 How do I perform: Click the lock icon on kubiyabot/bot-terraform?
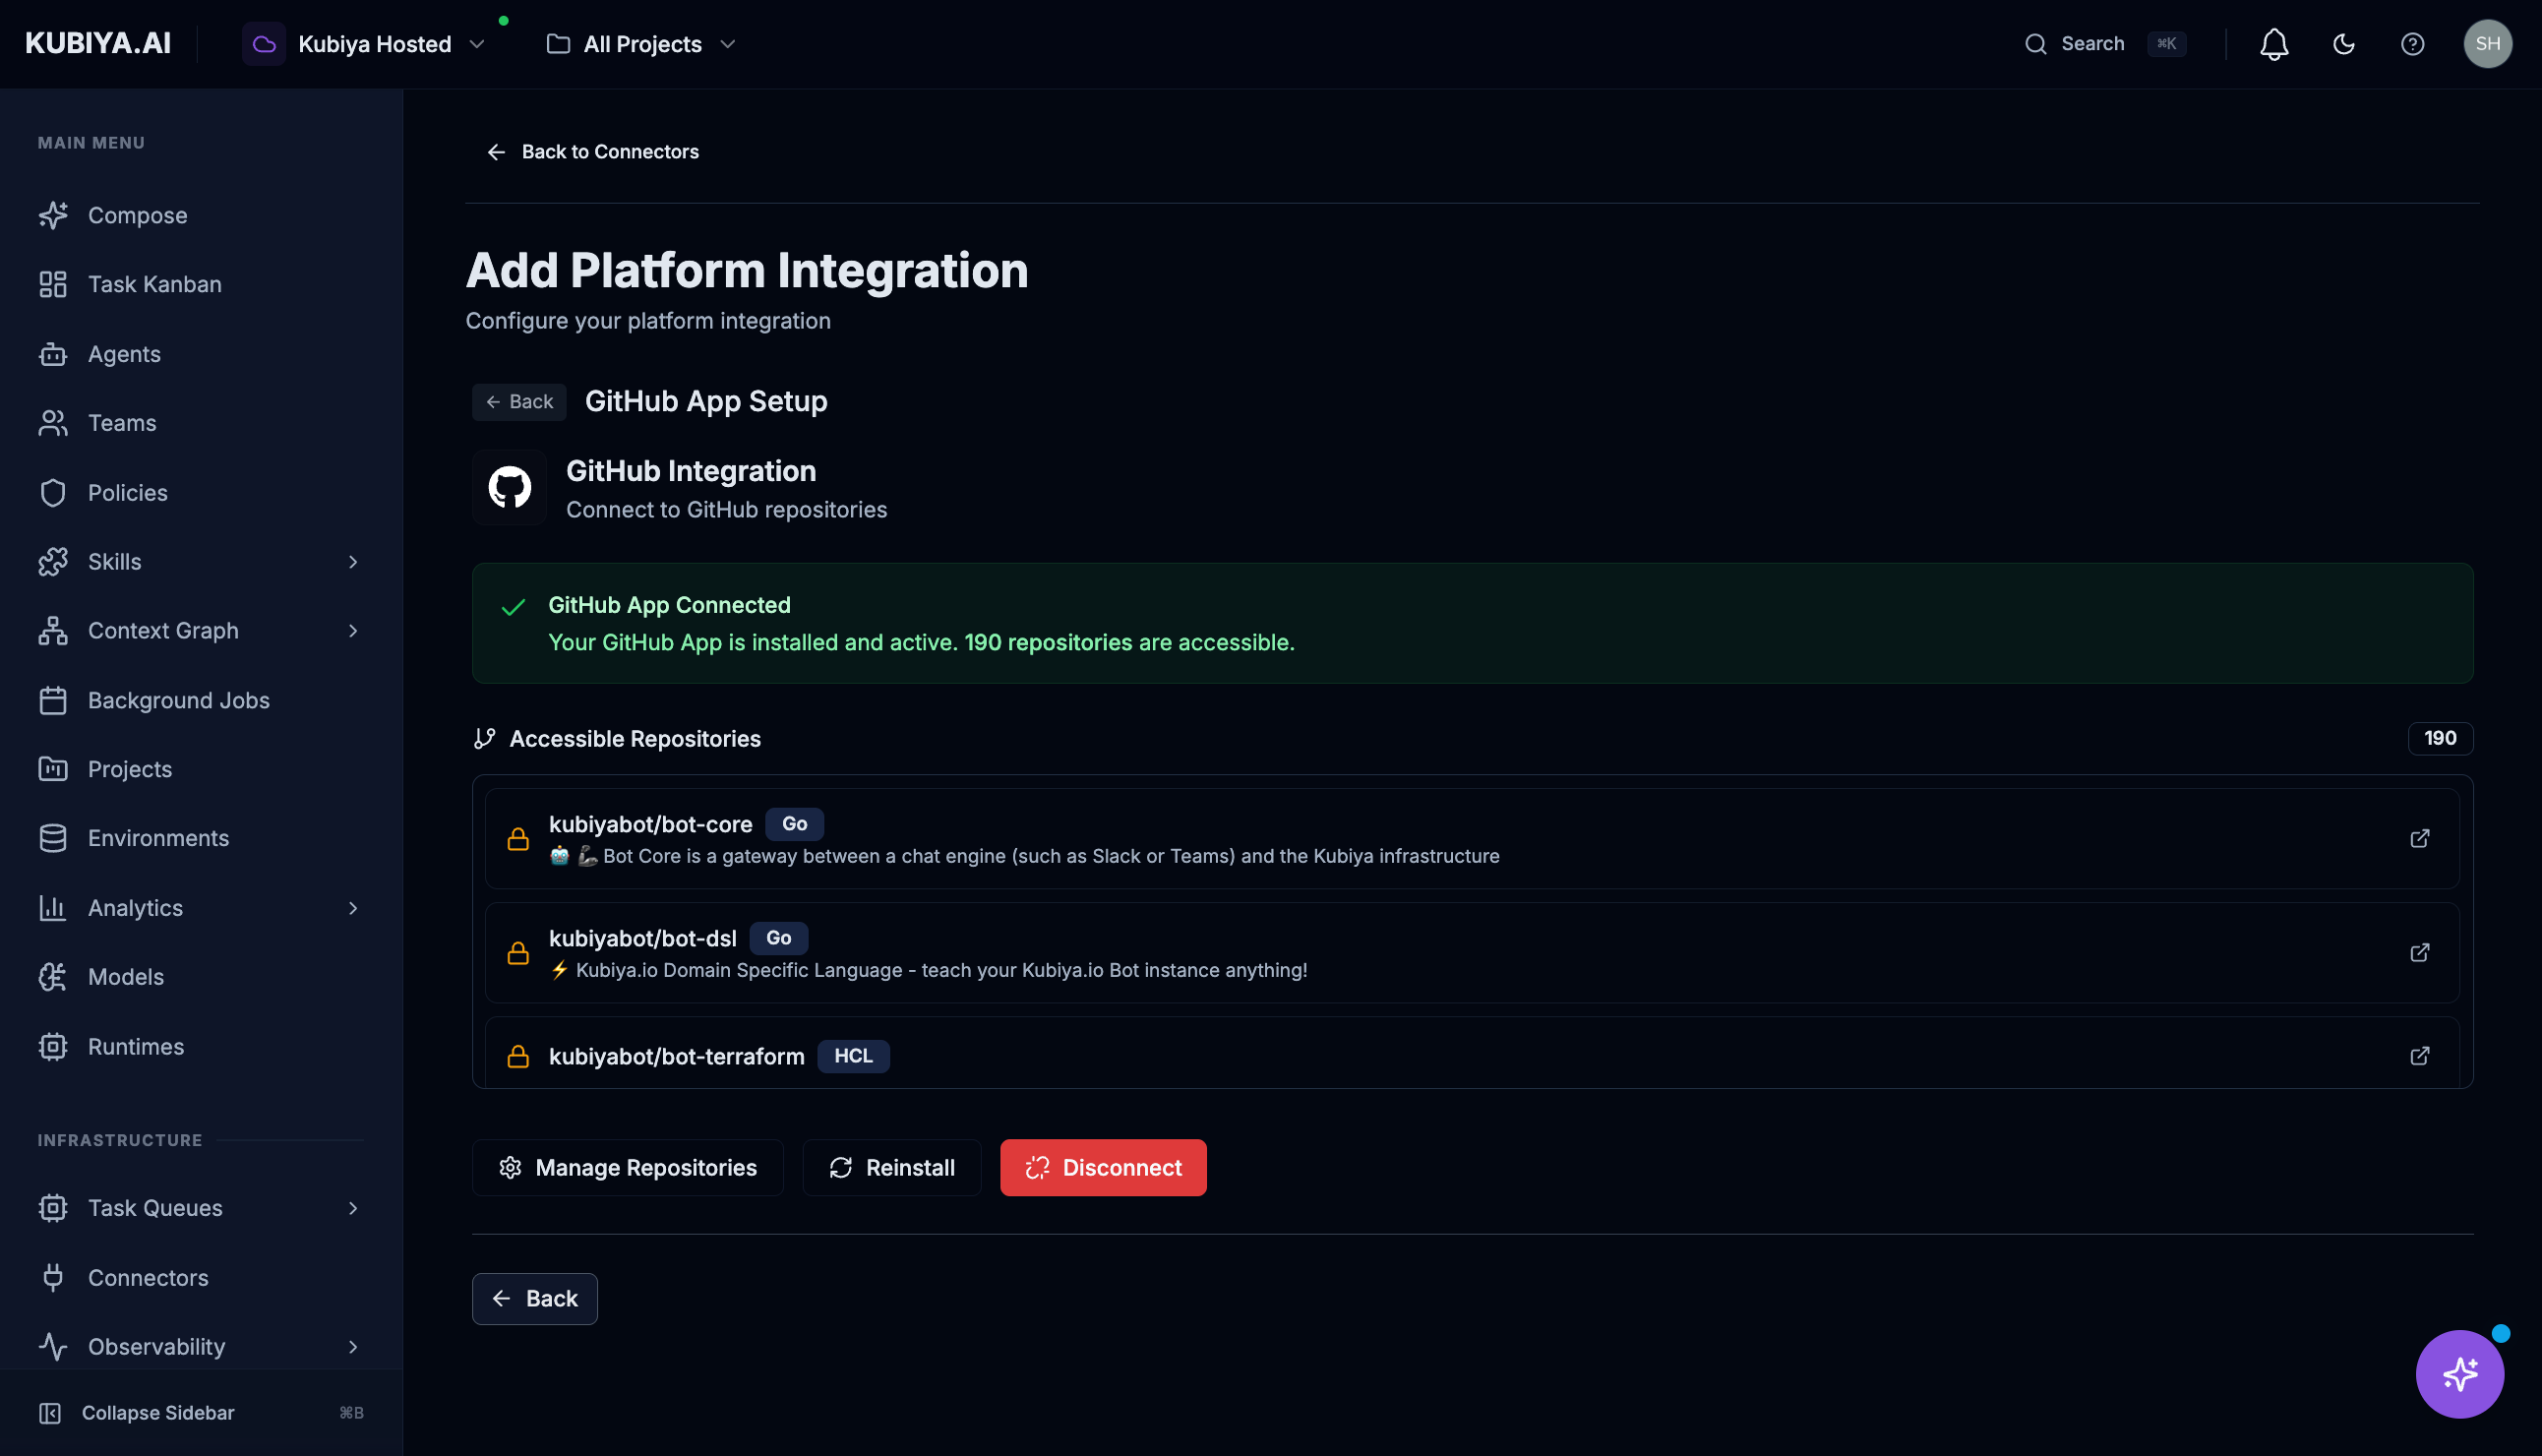pos(519,1055)
